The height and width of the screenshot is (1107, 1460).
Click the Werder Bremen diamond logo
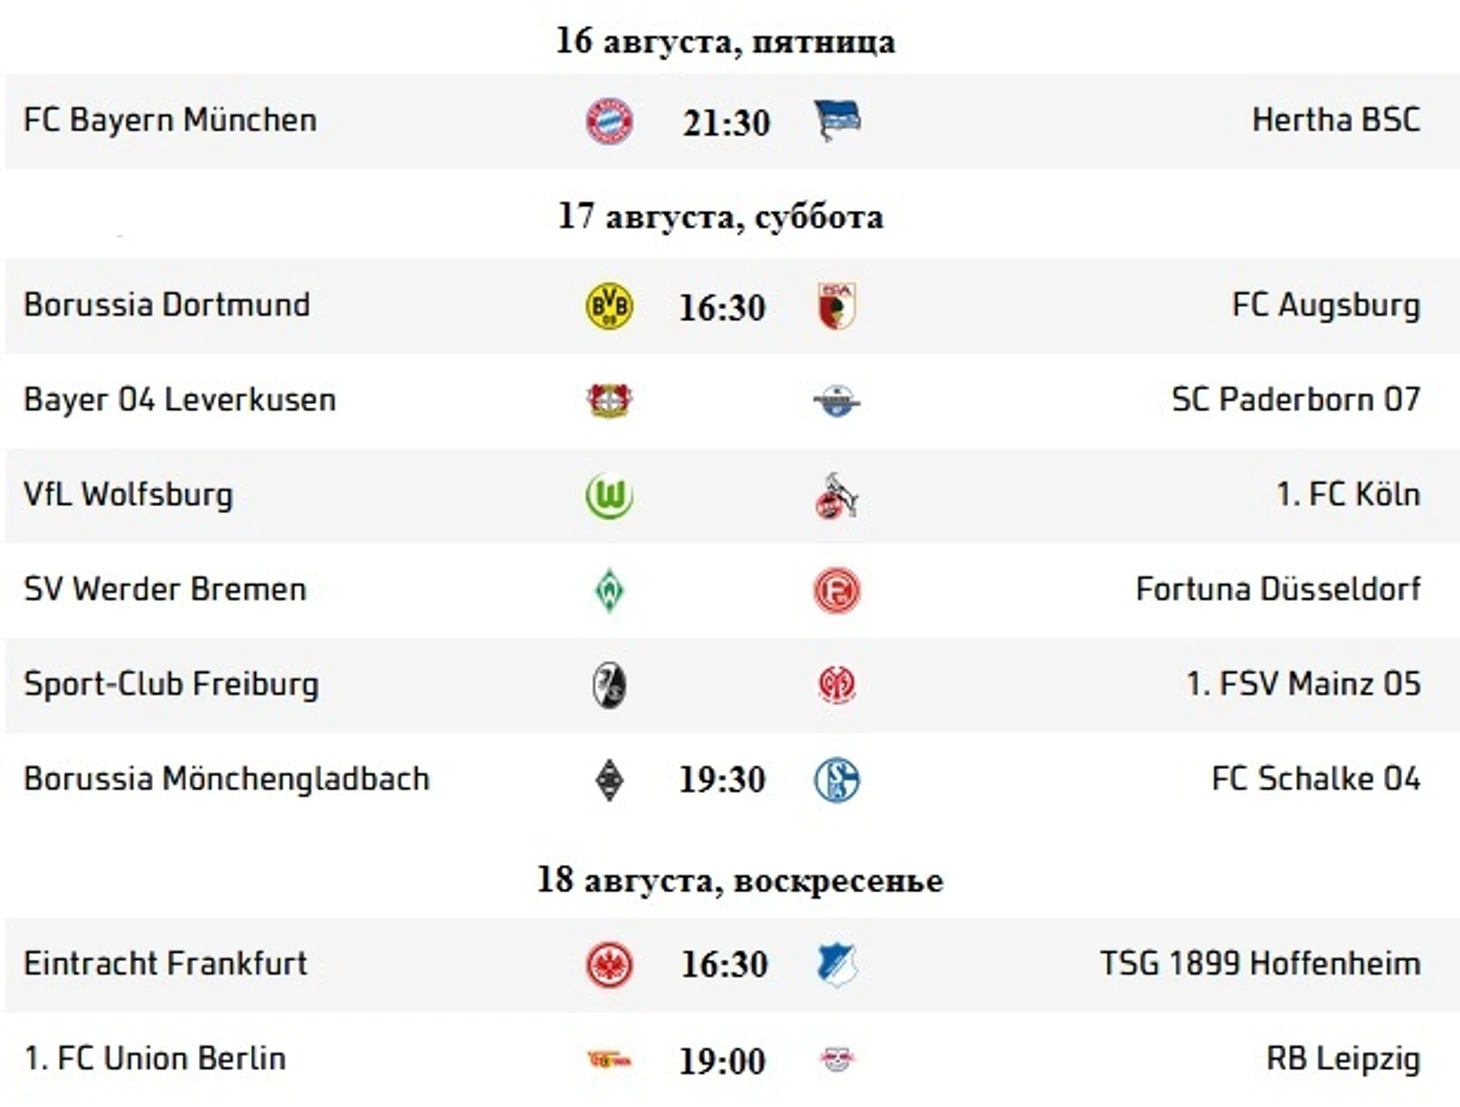pos(609,590)
